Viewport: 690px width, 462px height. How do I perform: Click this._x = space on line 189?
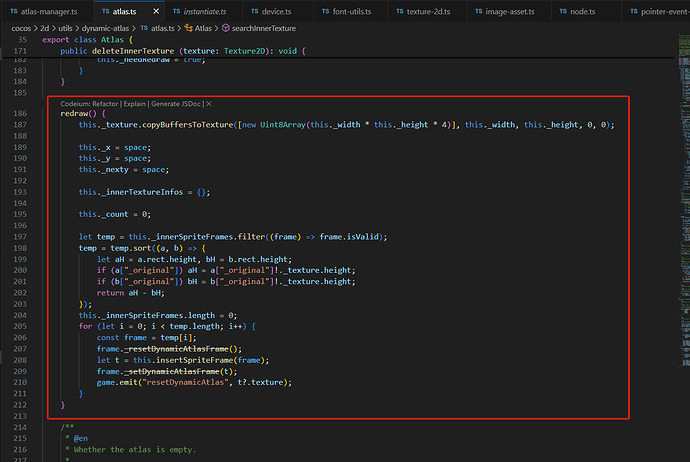[x=115, y=147]
